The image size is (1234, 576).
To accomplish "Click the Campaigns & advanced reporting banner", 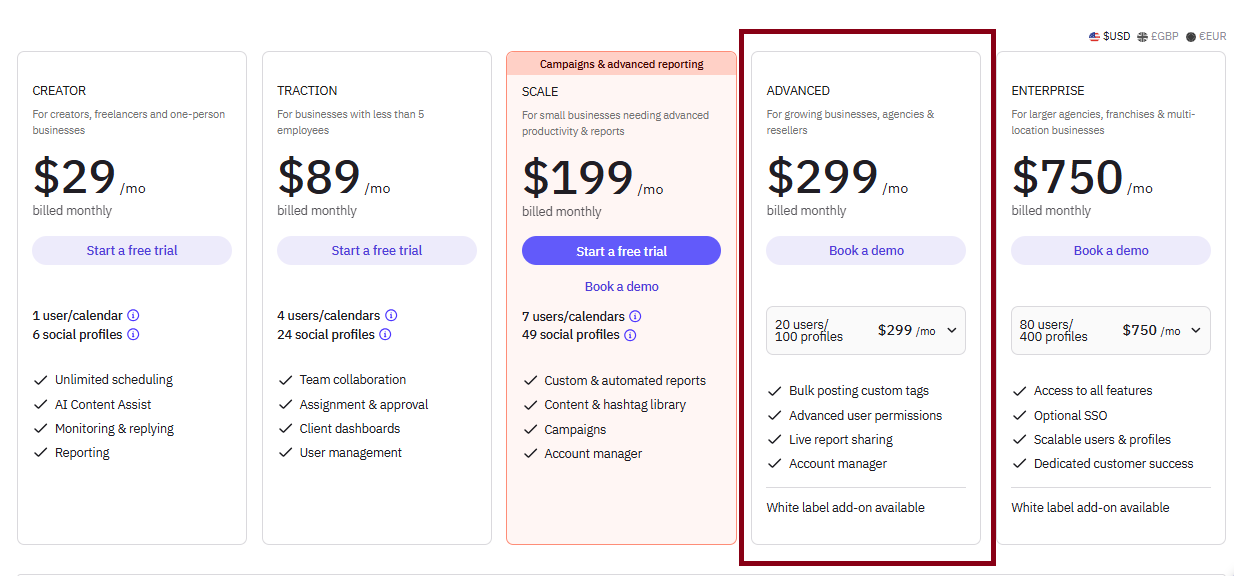I will pos(621,64).
